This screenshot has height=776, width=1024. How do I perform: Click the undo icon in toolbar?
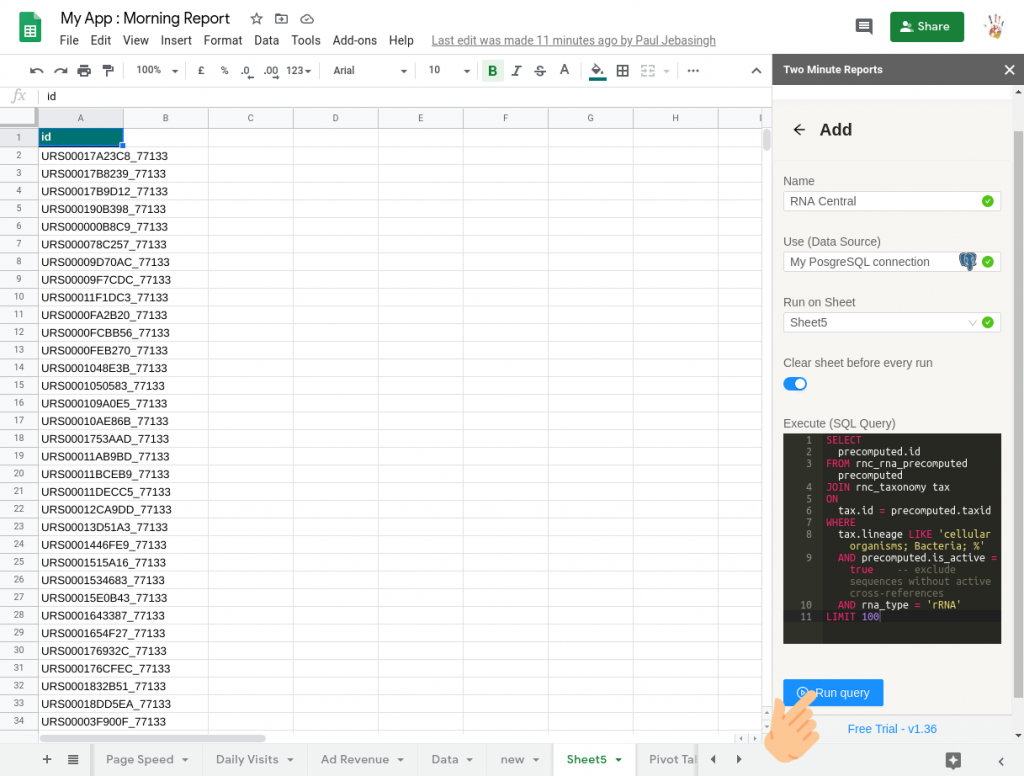(37, 71)
